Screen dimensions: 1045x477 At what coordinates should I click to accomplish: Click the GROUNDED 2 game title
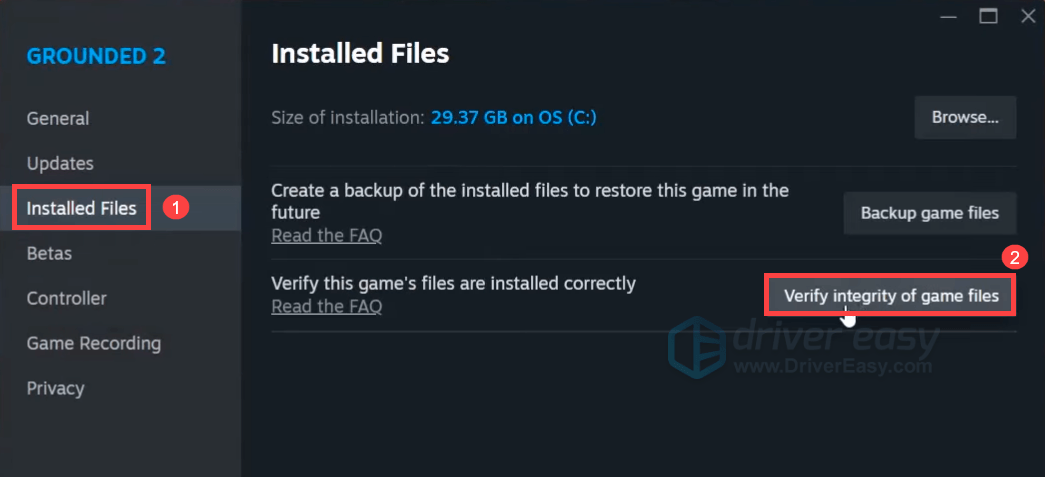point(96,55)
